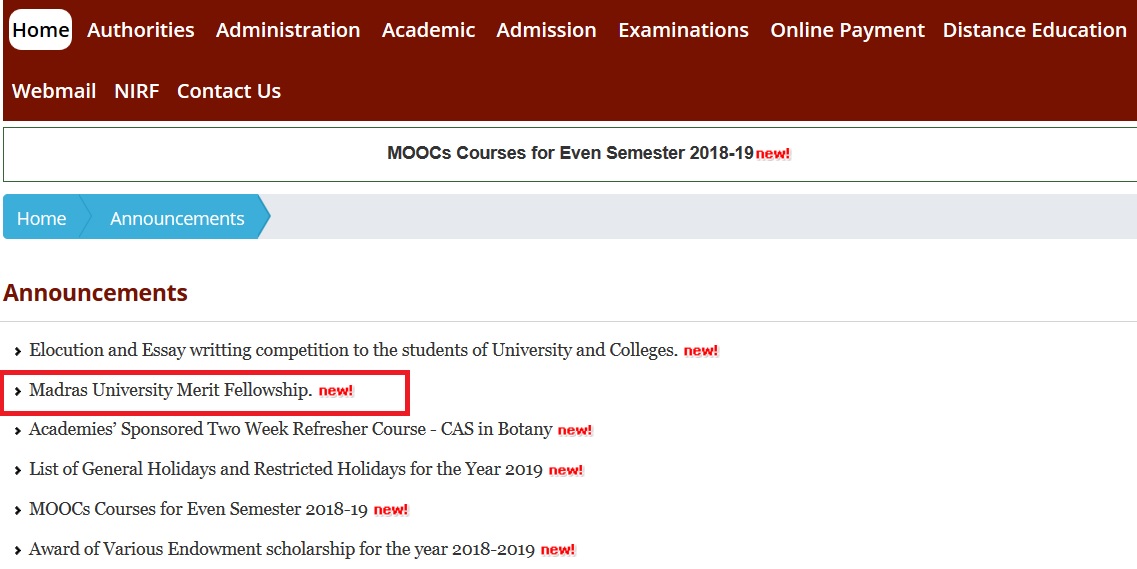Open the Examinations menu
Image resolution: width=1137 pixels, height=569 pixels.
pyautogui.click(x=683, y=30)
